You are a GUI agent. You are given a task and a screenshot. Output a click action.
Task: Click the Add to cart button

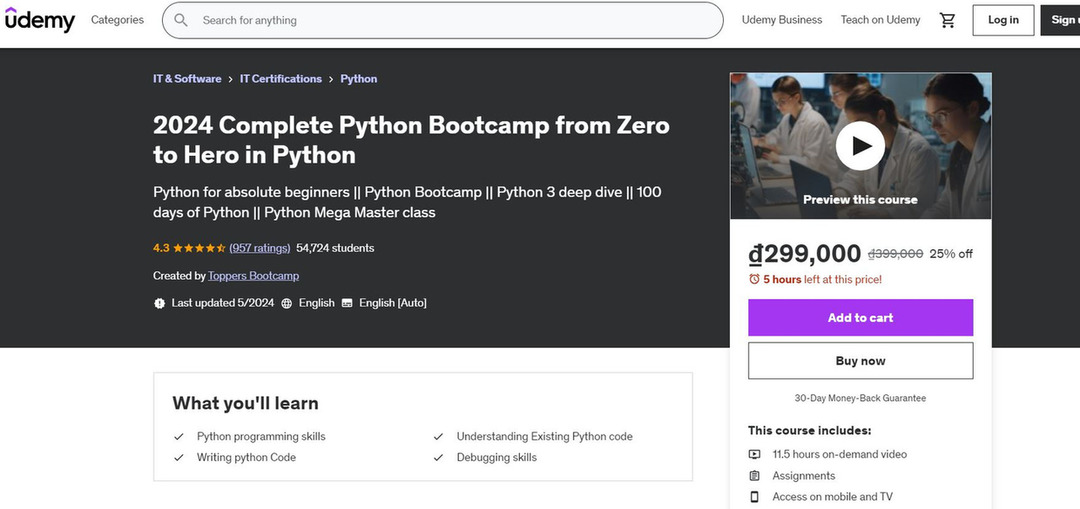tap(860, 318)
